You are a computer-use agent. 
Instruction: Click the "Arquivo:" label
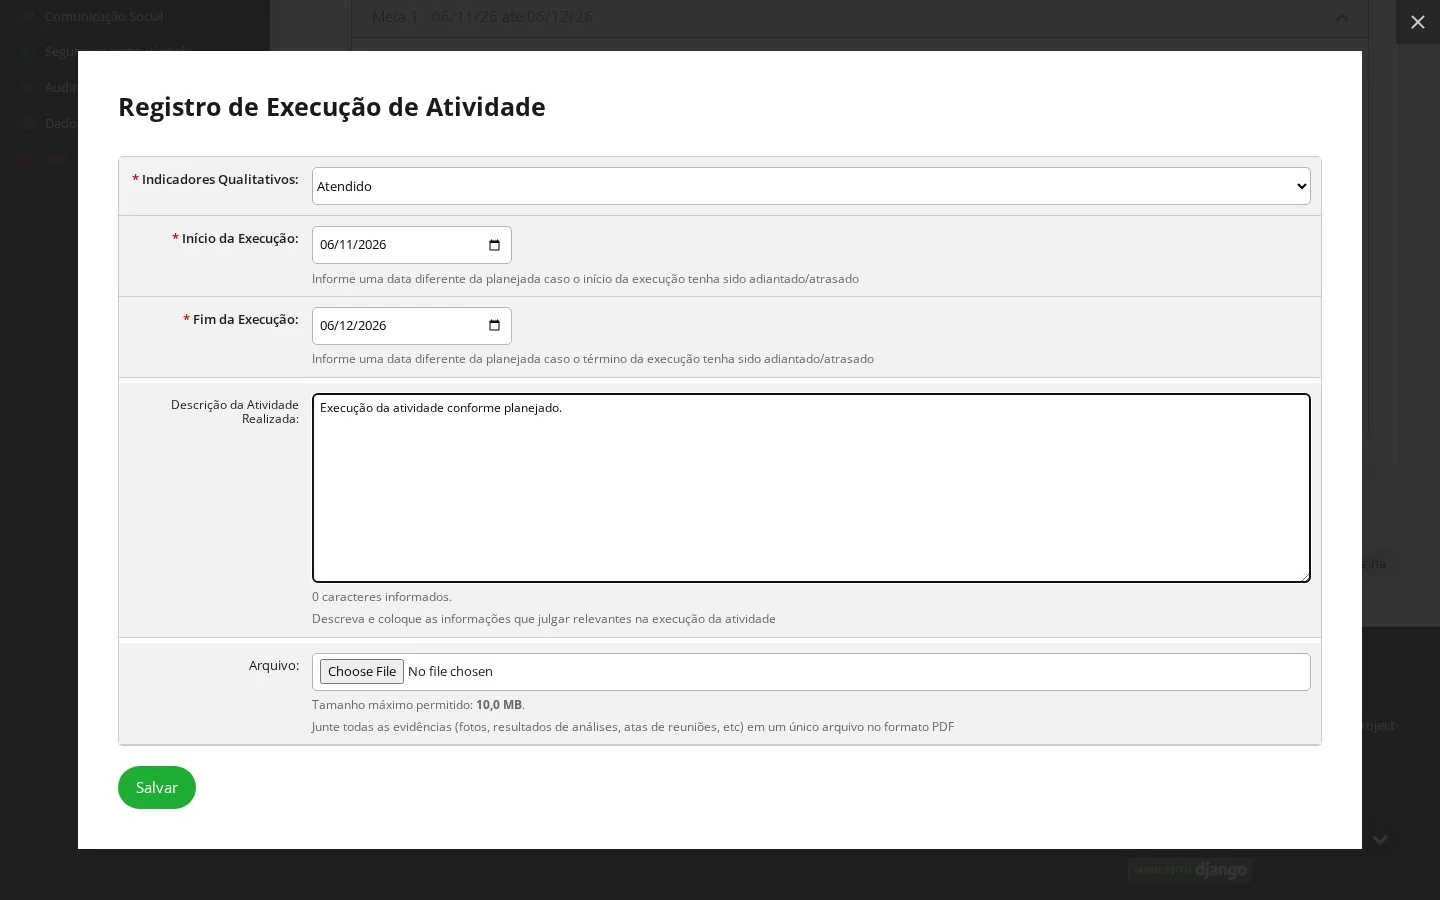(x=274, y=666)
